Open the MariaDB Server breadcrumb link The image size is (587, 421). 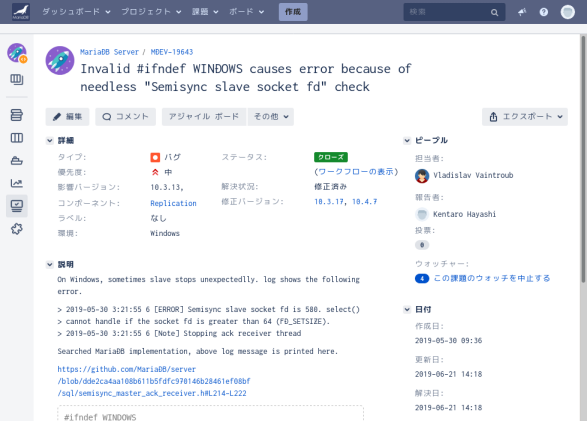[109, 52]
